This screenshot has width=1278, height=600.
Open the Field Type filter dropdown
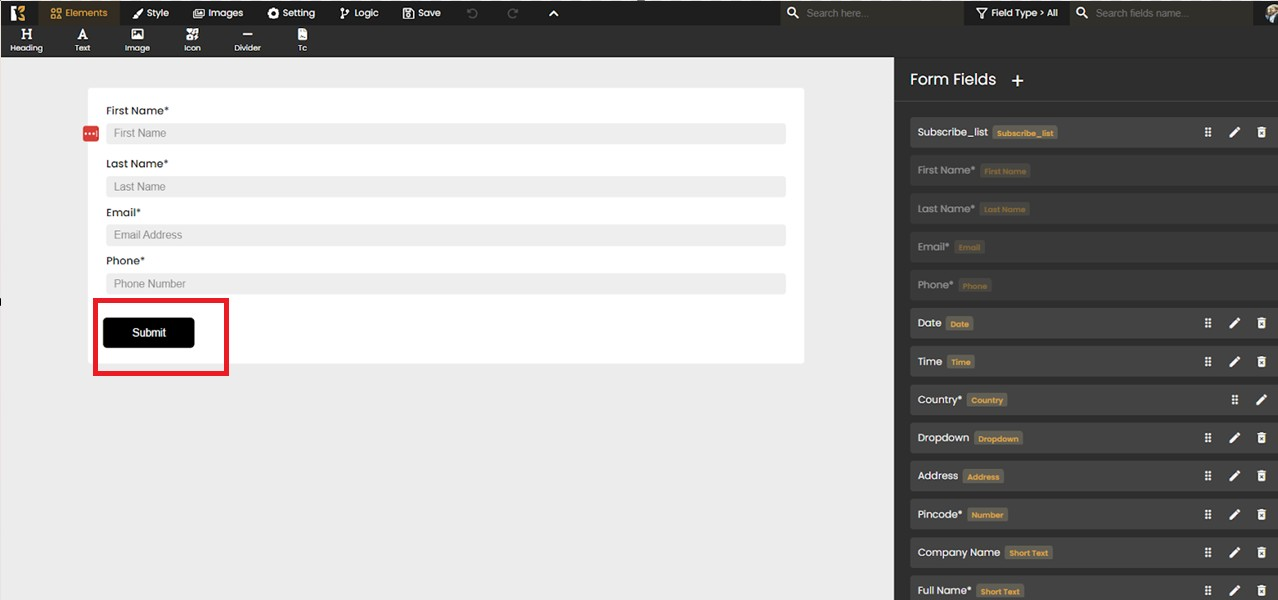pos(1016,13)
